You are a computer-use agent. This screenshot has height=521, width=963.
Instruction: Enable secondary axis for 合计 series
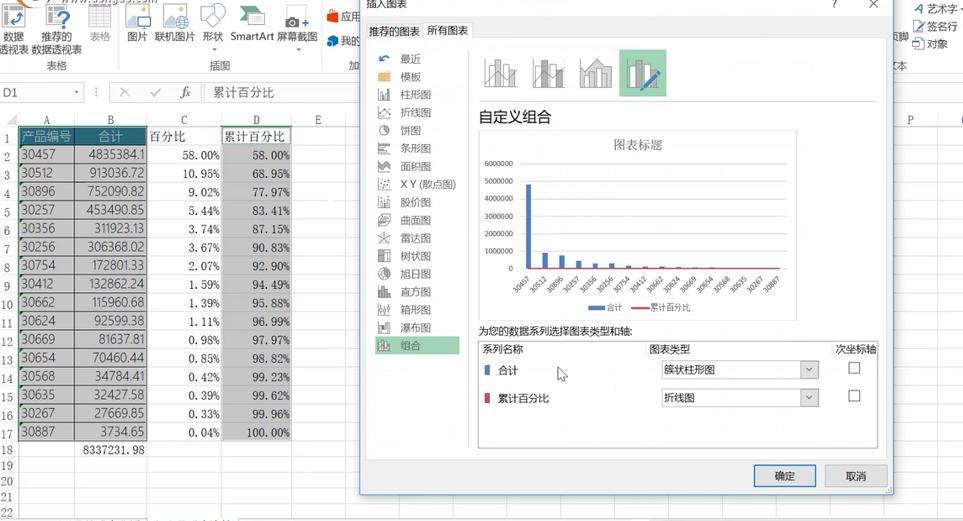pos(854,368)
